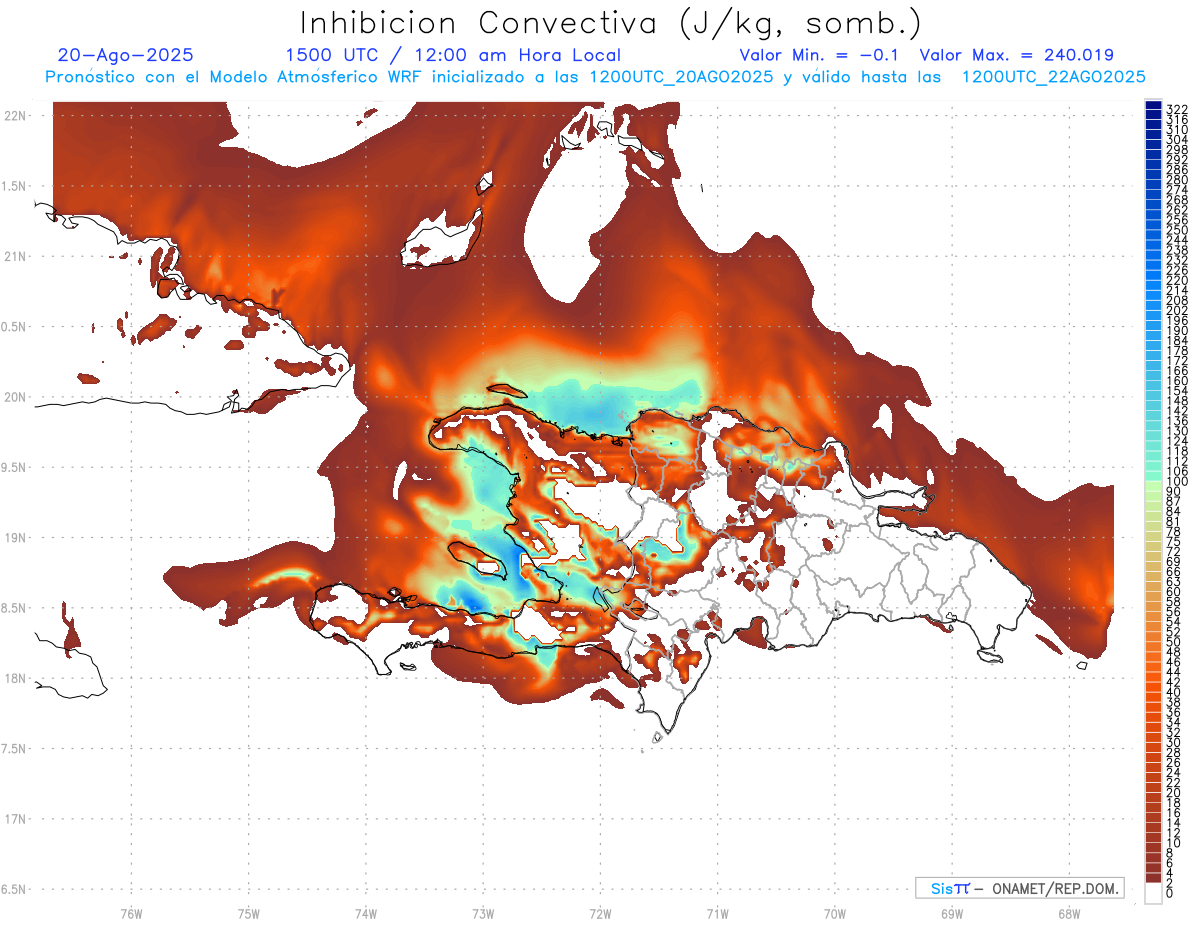
Task: Click the 74W longitude label
Action: point(366,913)
